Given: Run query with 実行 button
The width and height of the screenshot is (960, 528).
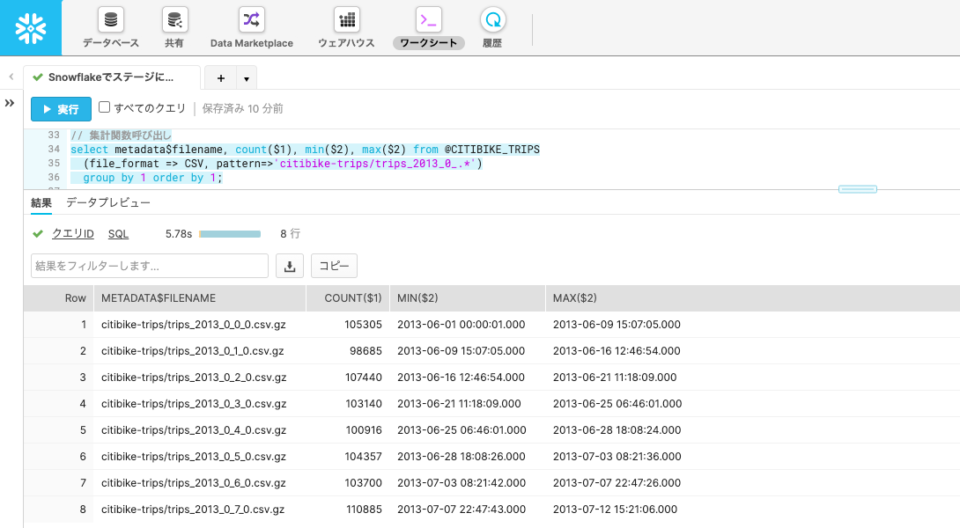Looking at the screenshot, I should tap(61, 109).
